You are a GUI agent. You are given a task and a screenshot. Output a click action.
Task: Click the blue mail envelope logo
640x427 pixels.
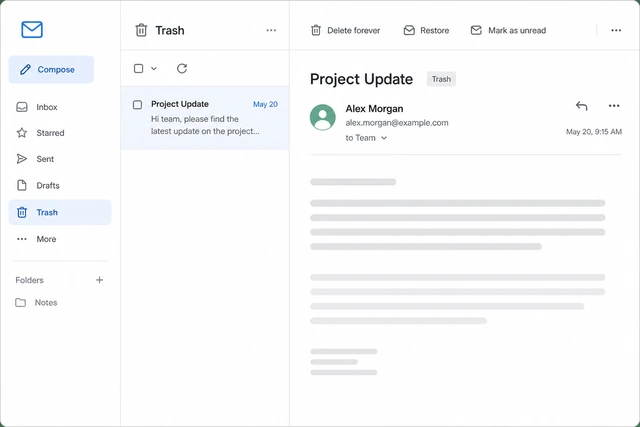tap(32, 29)
